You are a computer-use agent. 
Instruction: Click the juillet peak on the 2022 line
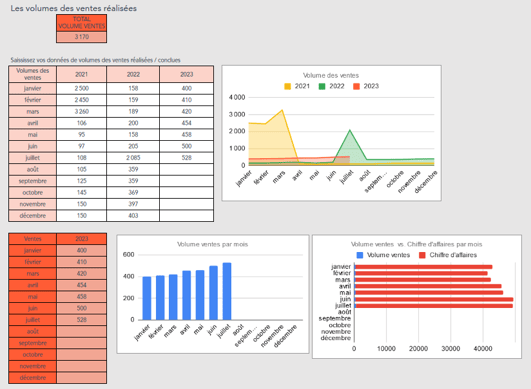350,130
